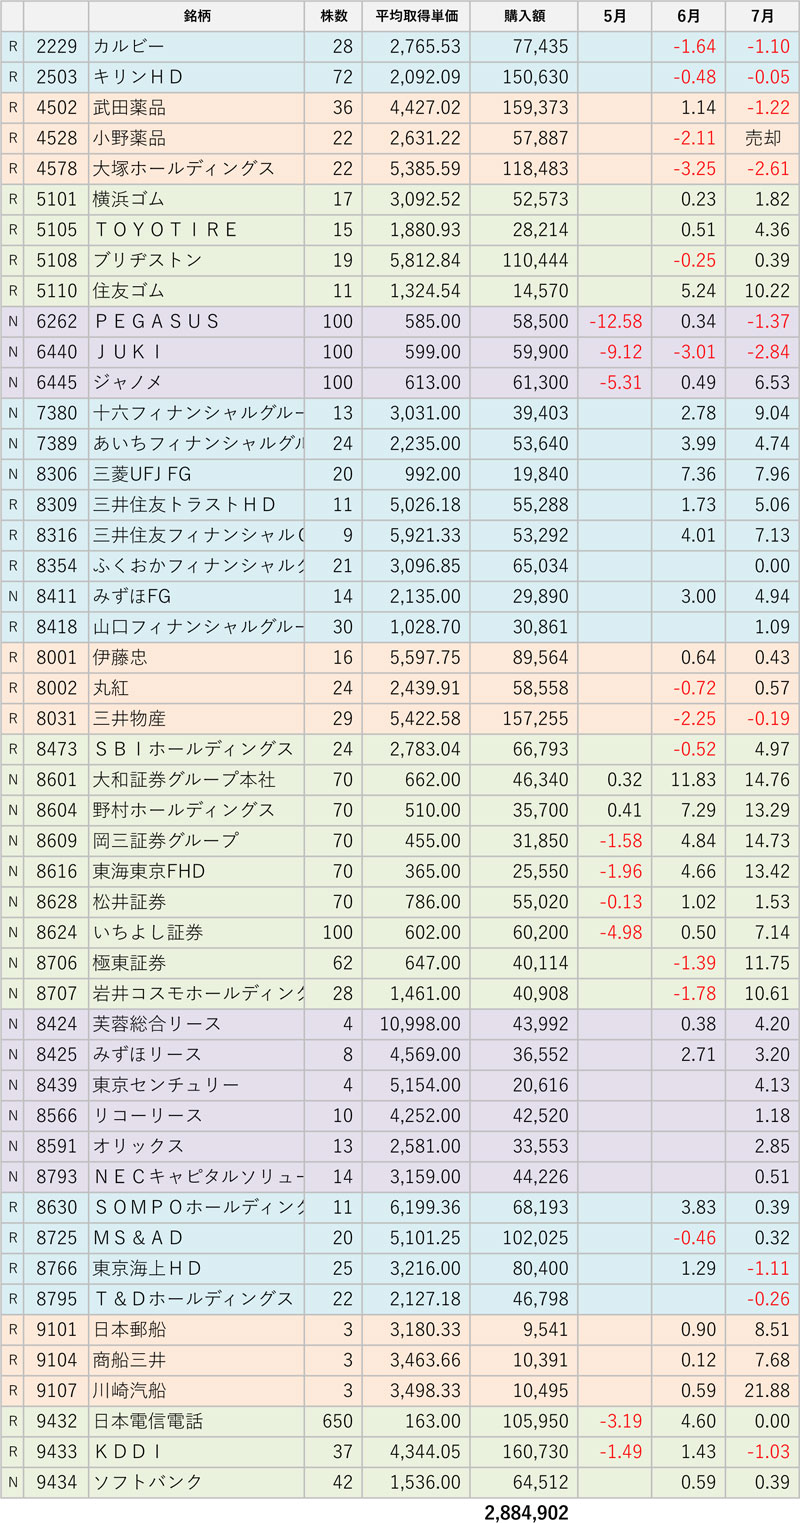Click the 銘柄 column header
The height and width of the screenshot is (1523, 800).
tap(196, 16)
